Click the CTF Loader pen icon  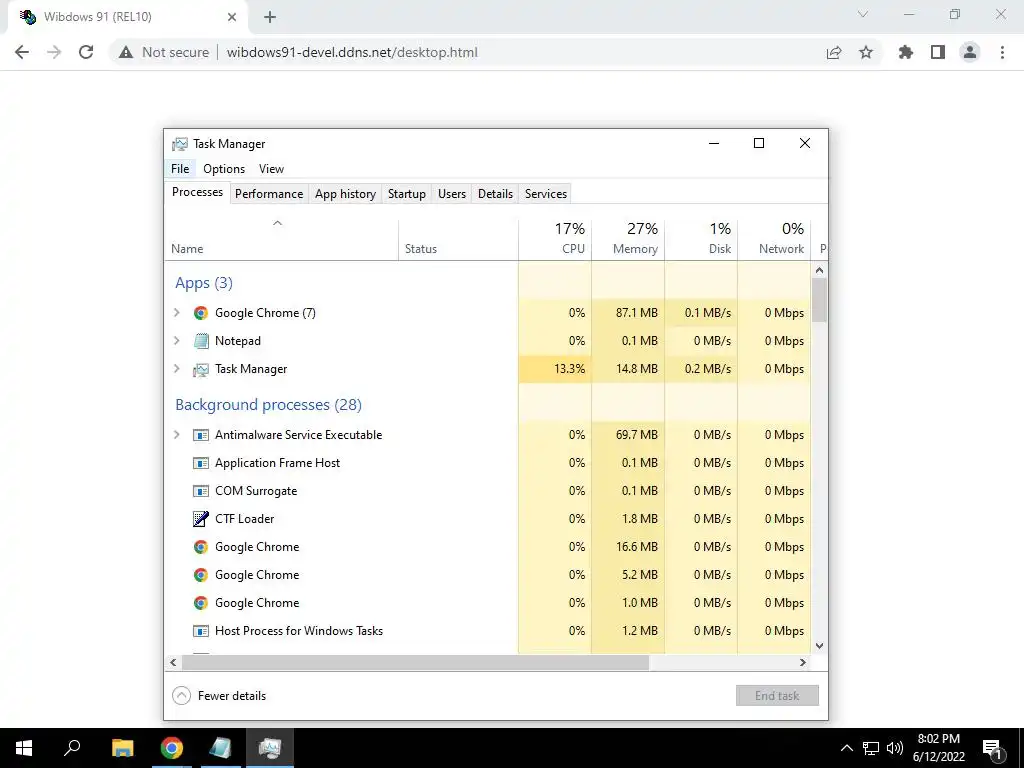200,519
